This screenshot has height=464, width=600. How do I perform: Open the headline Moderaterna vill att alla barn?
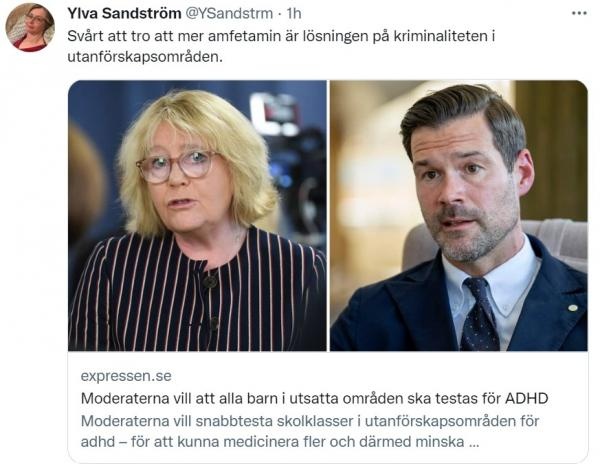(x=315, y=398)
